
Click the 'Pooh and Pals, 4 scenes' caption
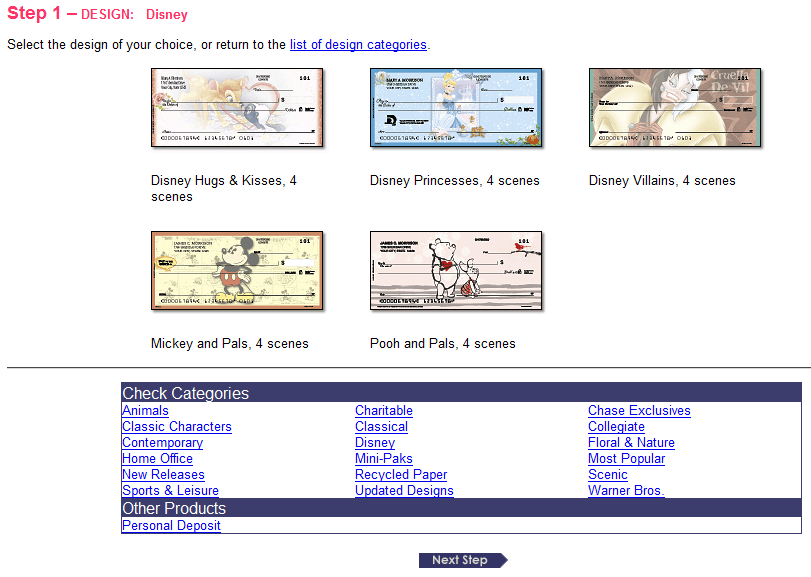(443, 343)
